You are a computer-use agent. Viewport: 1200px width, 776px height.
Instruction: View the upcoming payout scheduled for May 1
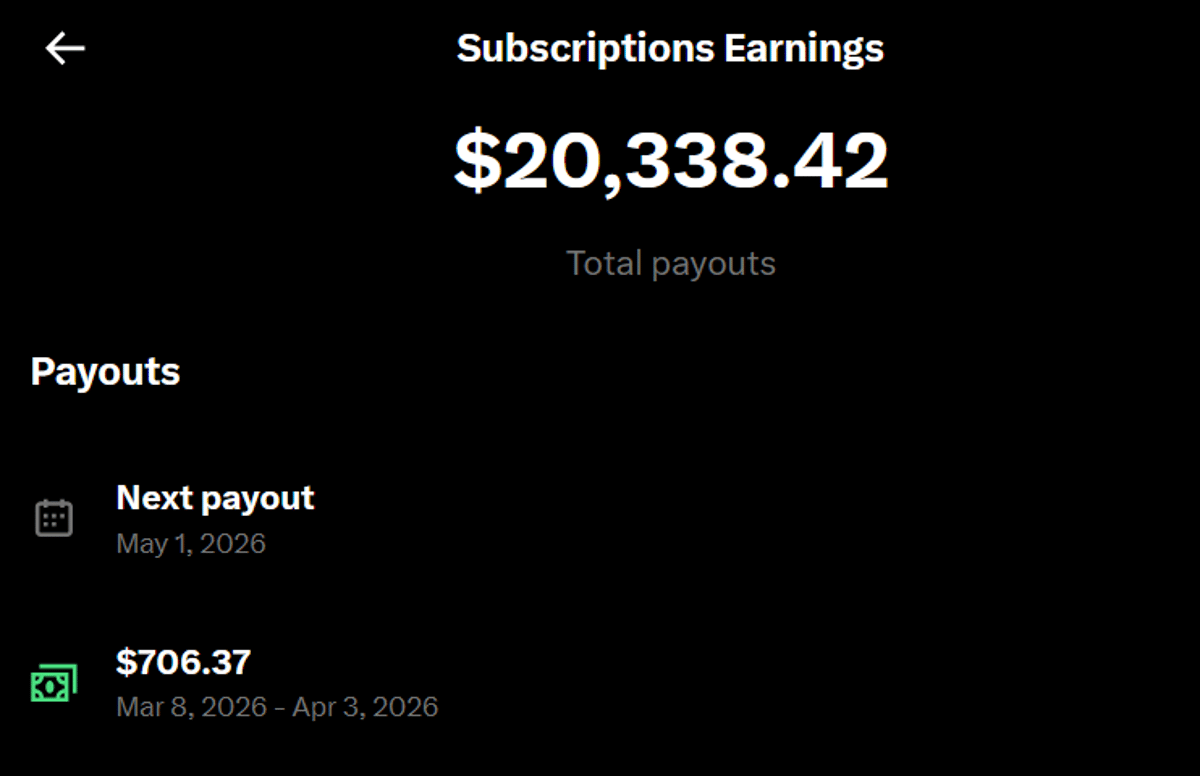point(215,517)
